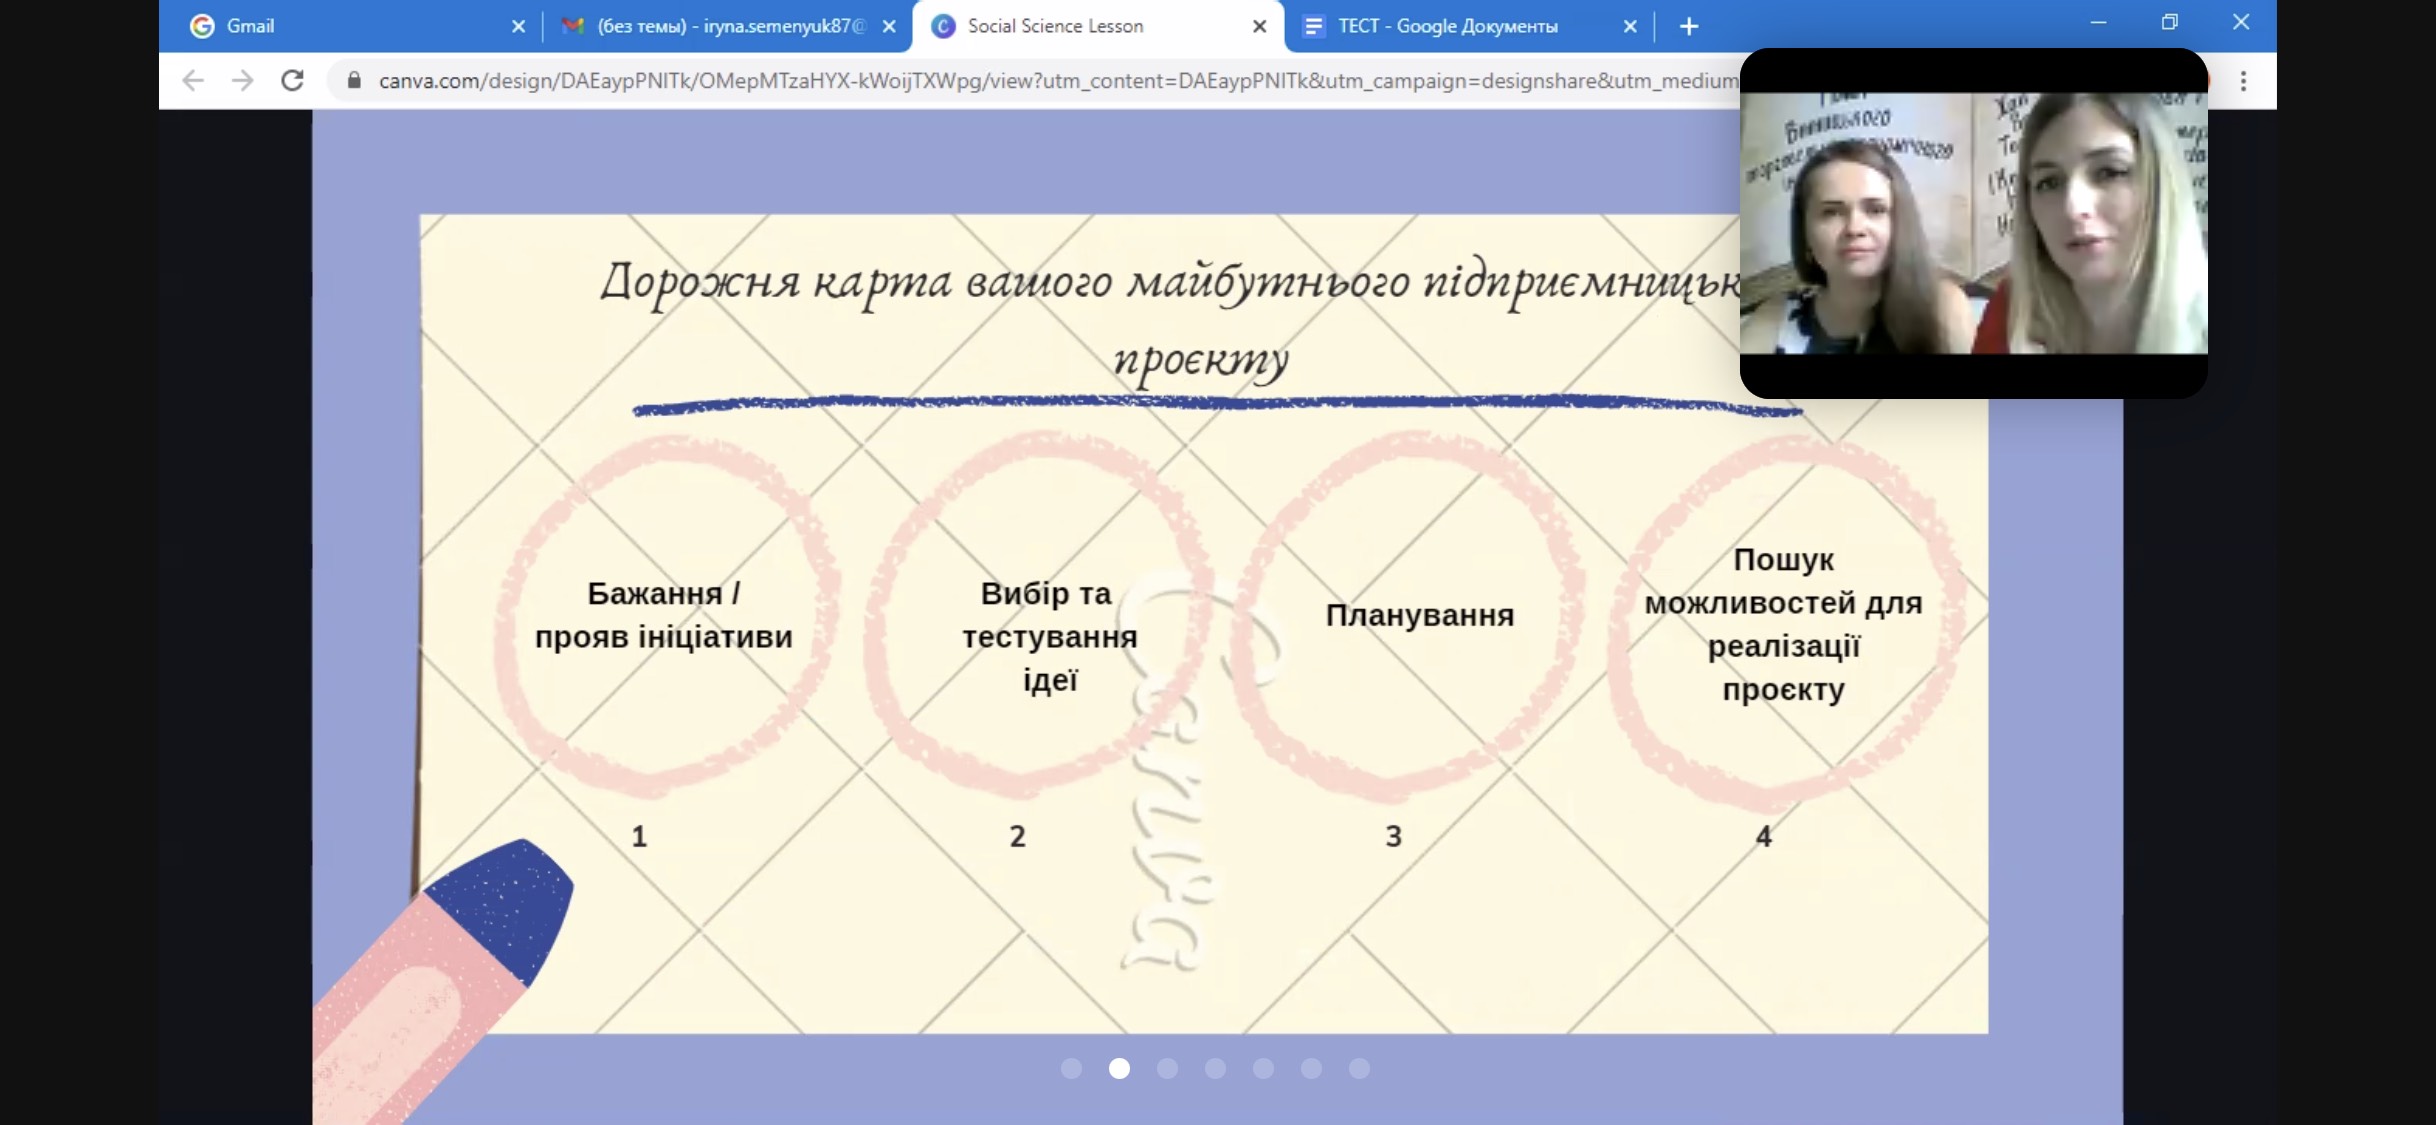Click the browser back arrow

(x=193, y=80)
